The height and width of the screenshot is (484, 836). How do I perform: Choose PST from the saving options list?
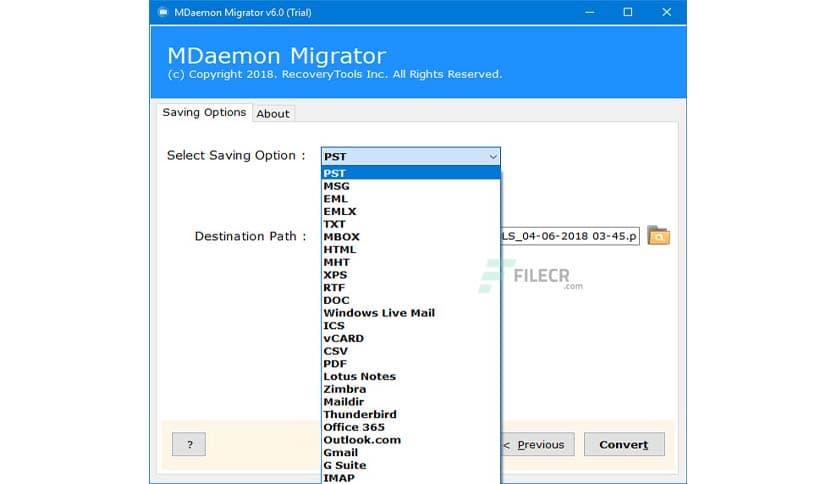(x=411, y=173)
